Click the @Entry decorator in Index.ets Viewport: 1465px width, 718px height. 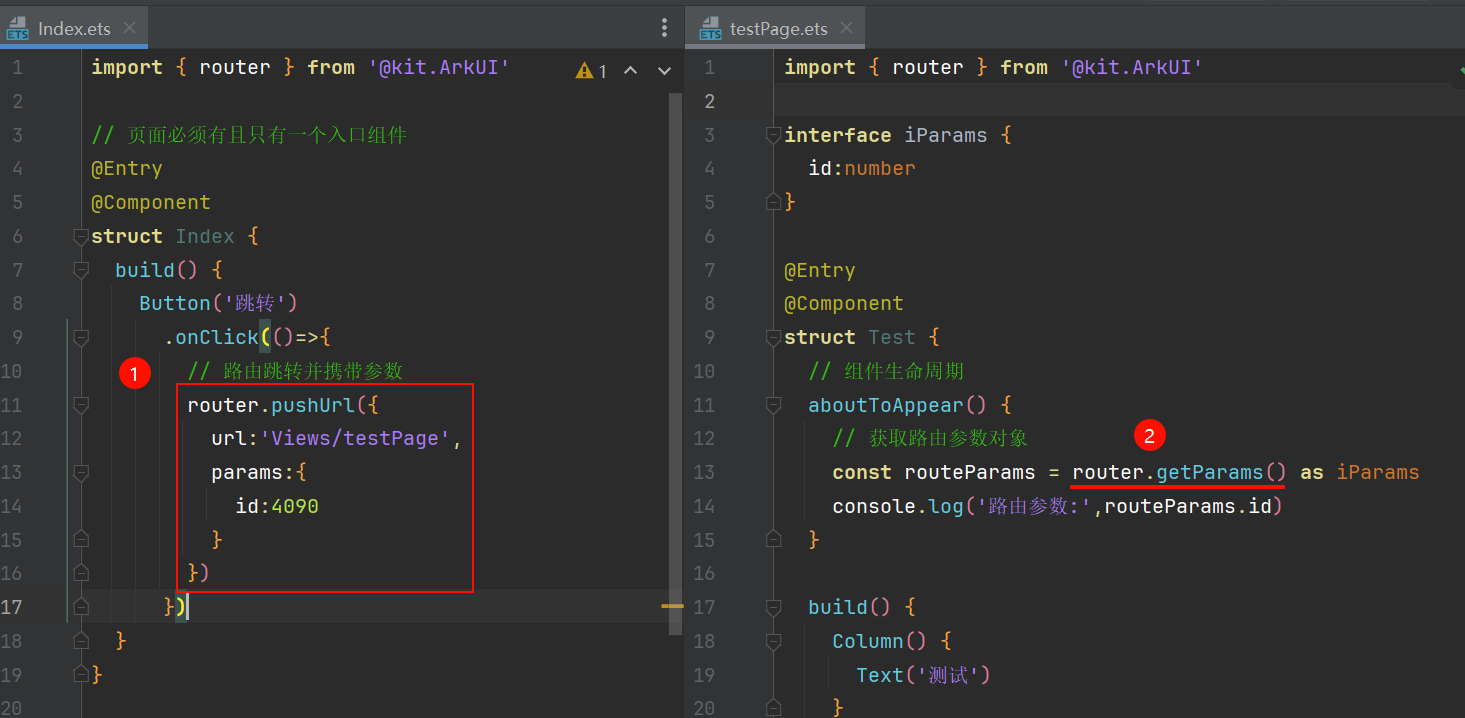(x=127, y=169)
